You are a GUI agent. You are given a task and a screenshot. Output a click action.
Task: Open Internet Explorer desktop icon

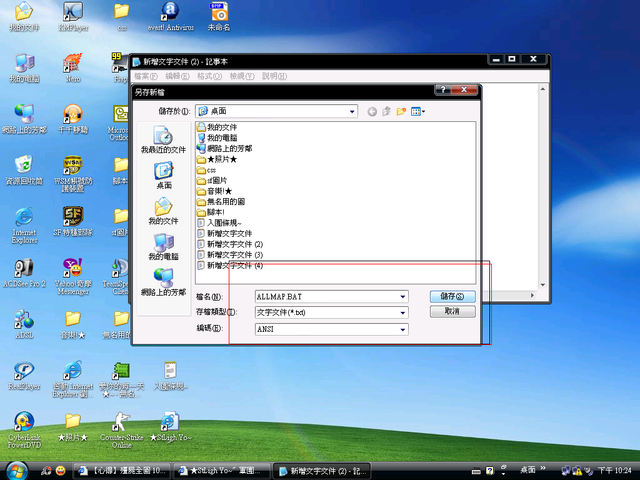click(x=25, y=222)
